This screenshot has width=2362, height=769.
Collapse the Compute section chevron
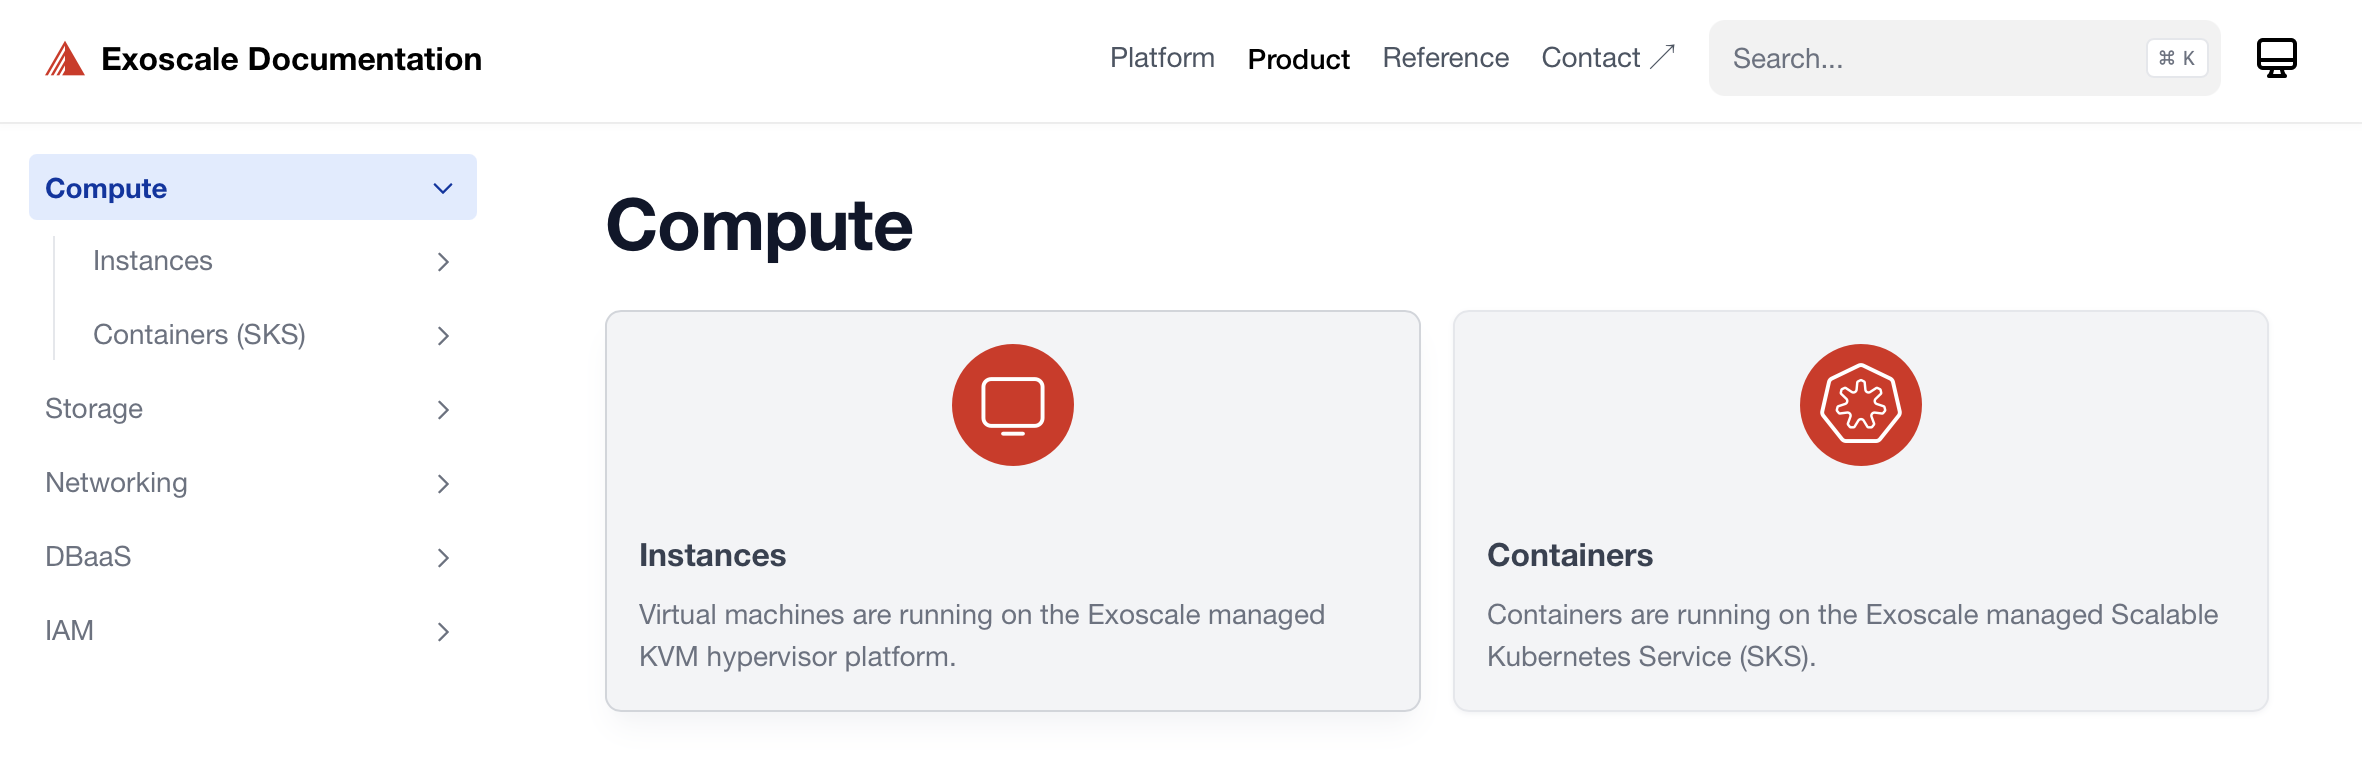coord(443,188)
